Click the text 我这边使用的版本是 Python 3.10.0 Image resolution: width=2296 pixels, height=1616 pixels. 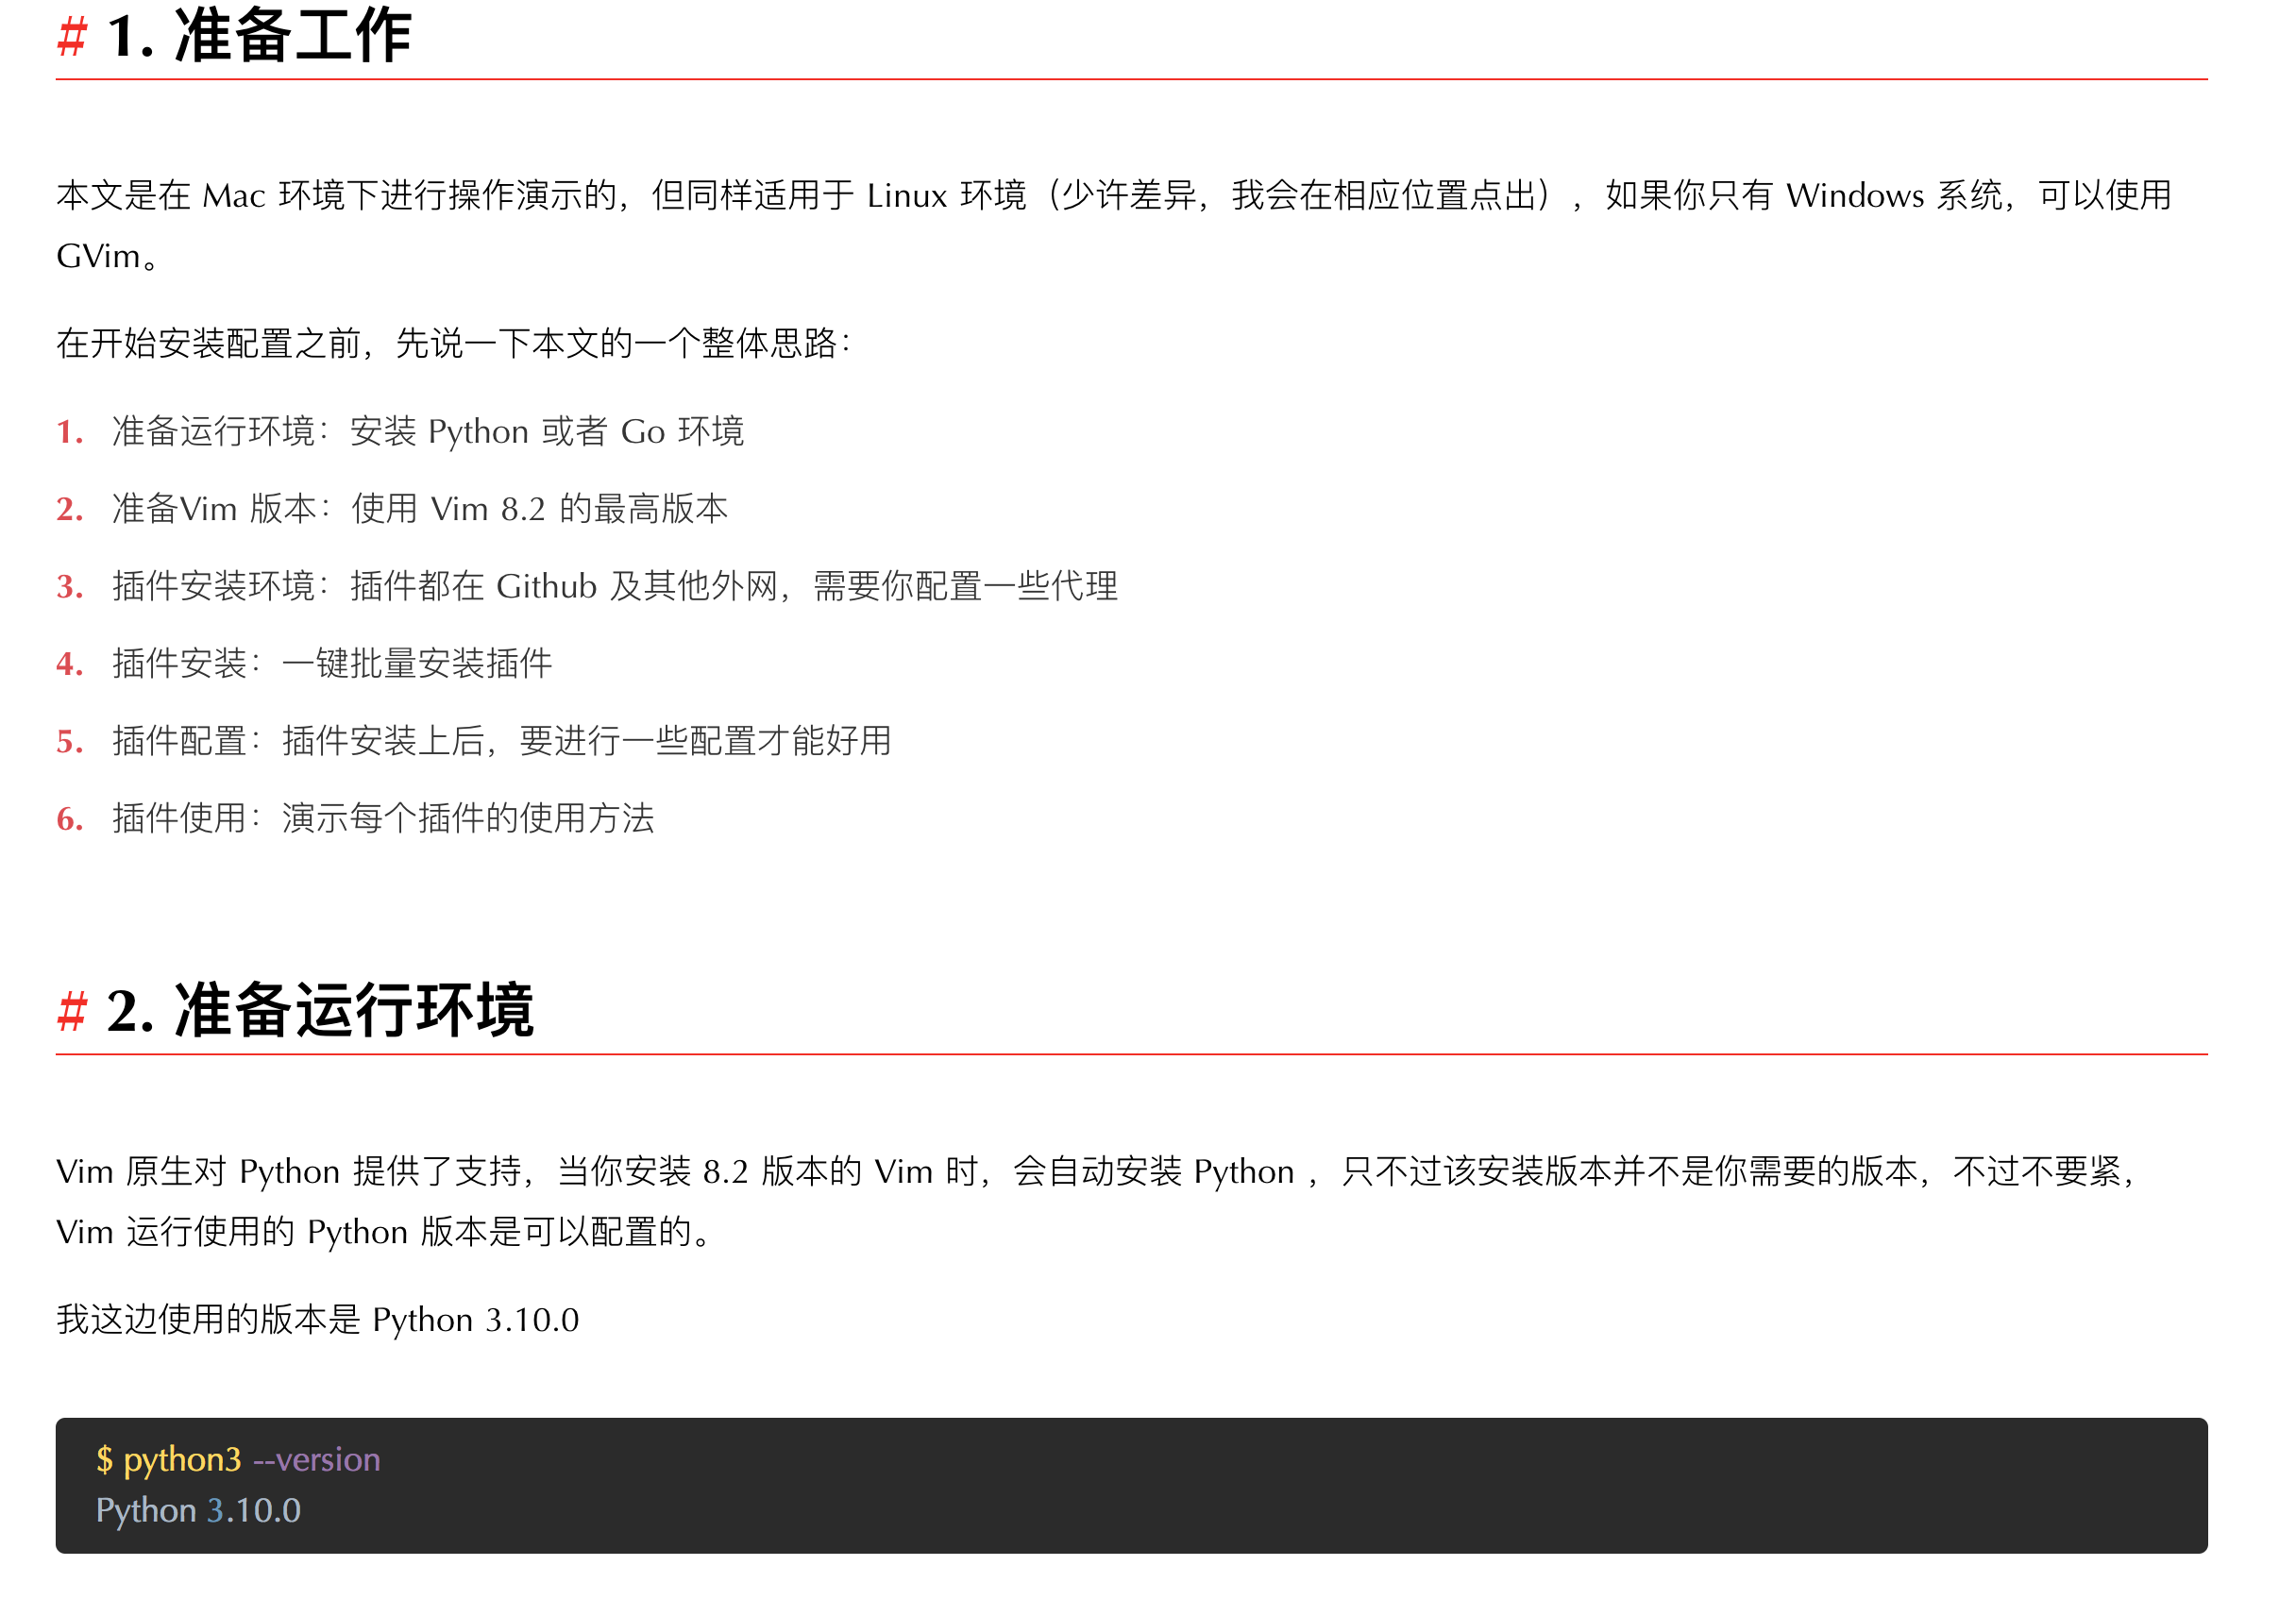pyautogui.click(x=318, y=1321)
